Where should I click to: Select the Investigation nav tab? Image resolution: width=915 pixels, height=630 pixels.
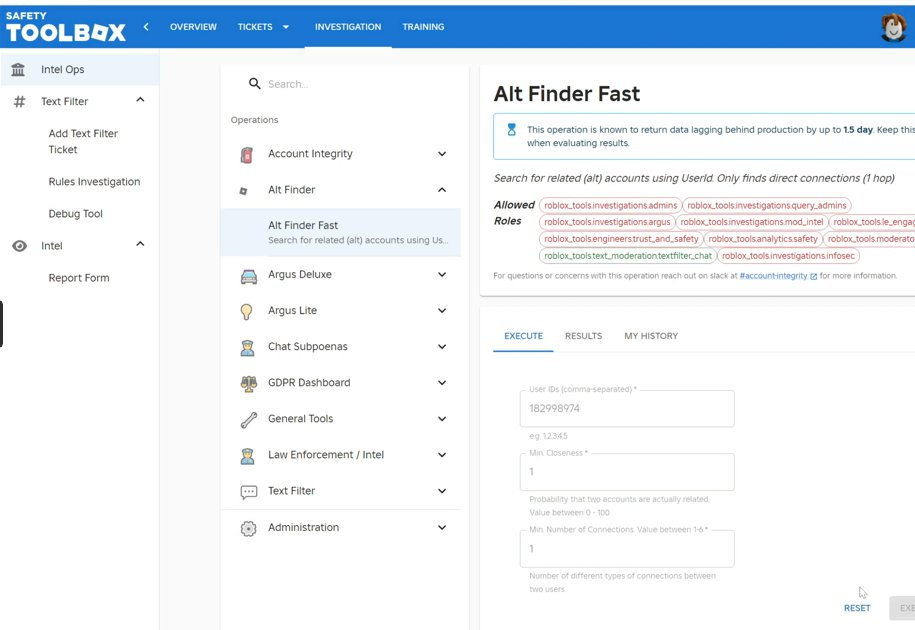[348, 27]
